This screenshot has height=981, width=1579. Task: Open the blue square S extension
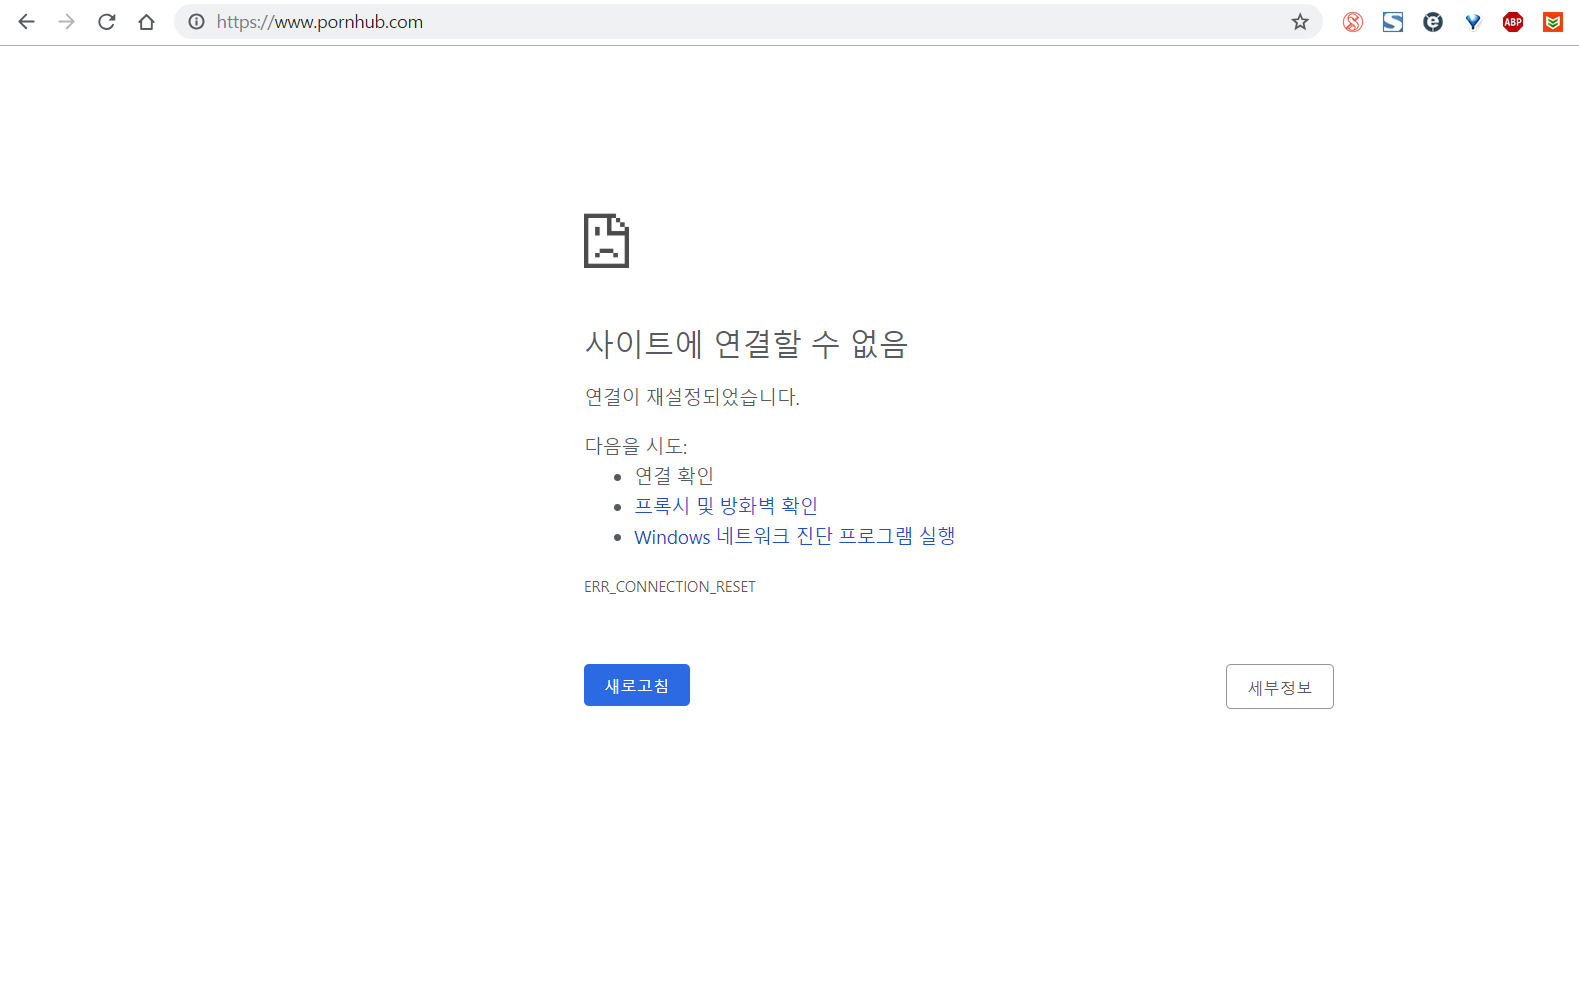click(x=1393, y=22)
